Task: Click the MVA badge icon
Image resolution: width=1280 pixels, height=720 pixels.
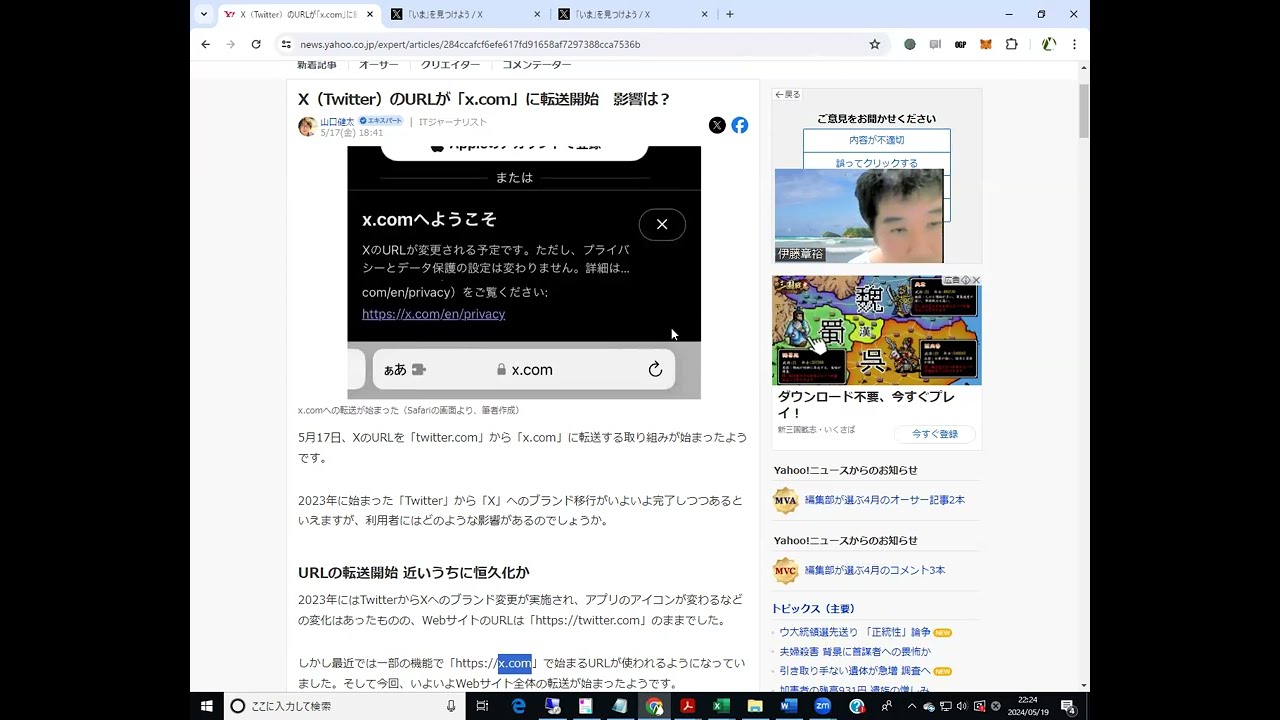Action: click(786, 500)
